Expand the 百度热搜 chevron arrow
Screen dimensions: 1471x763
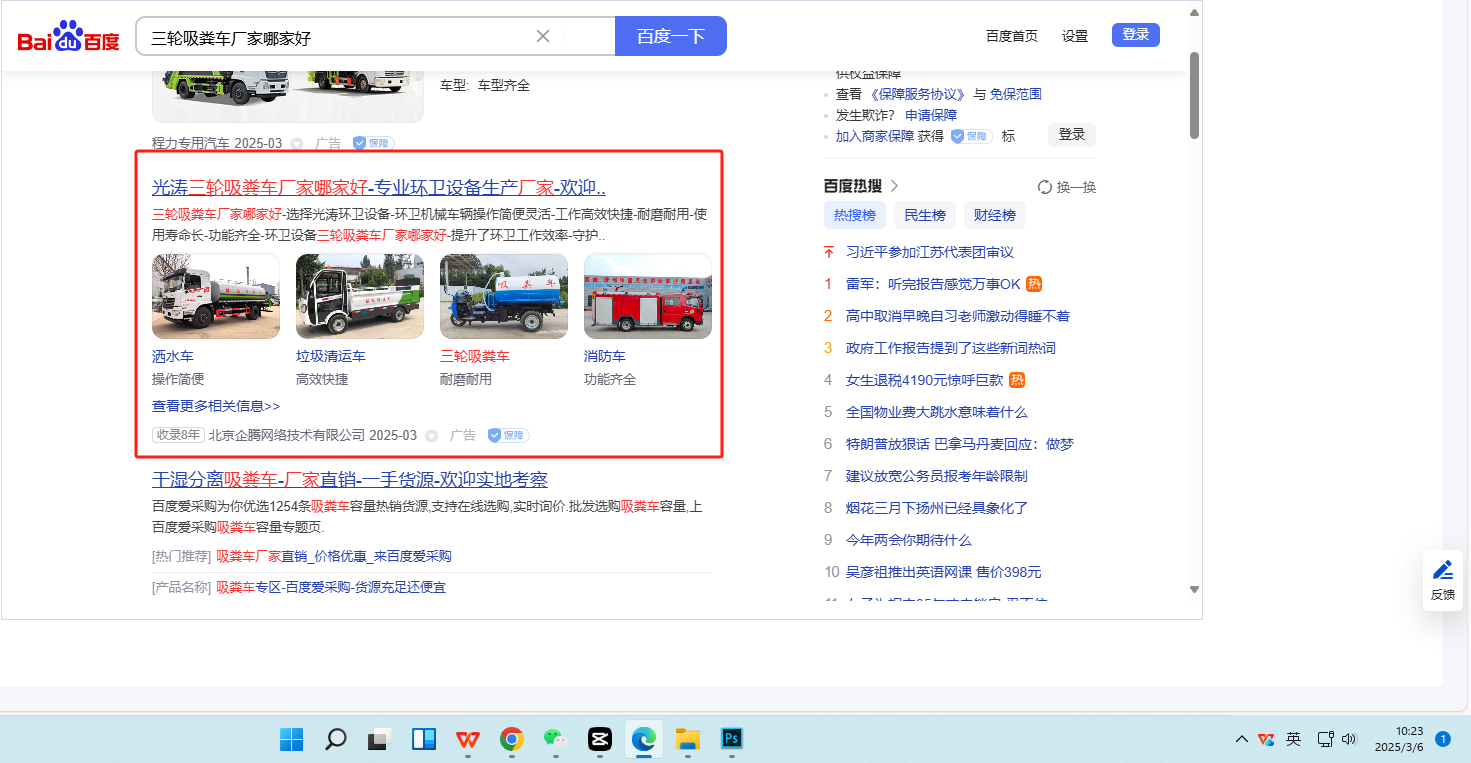[894, 186]
